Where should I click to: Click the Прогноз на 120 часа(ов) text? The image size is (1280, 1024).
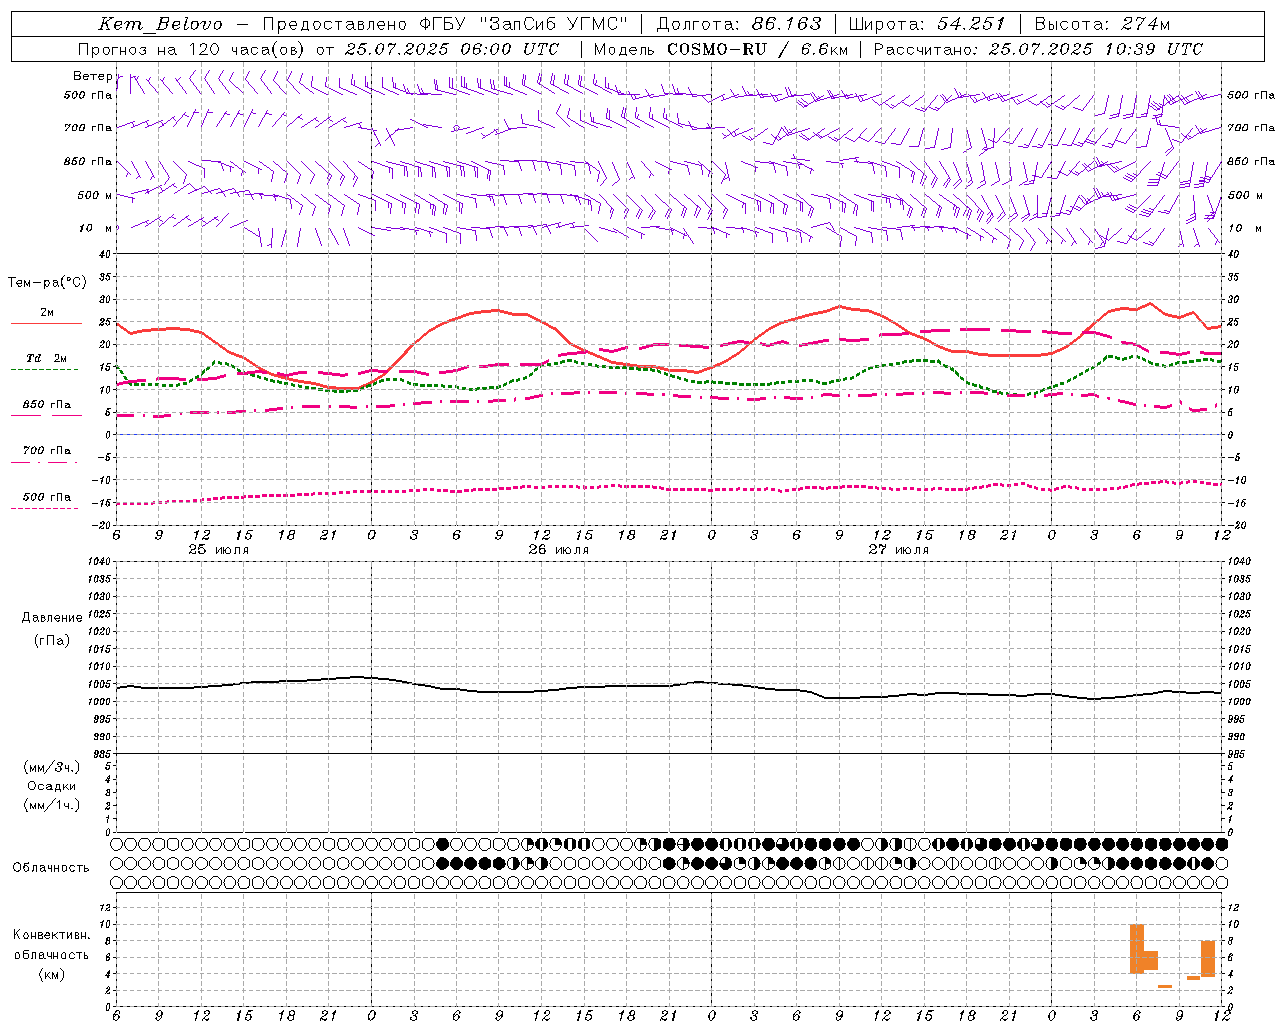[x=193, y=49]
